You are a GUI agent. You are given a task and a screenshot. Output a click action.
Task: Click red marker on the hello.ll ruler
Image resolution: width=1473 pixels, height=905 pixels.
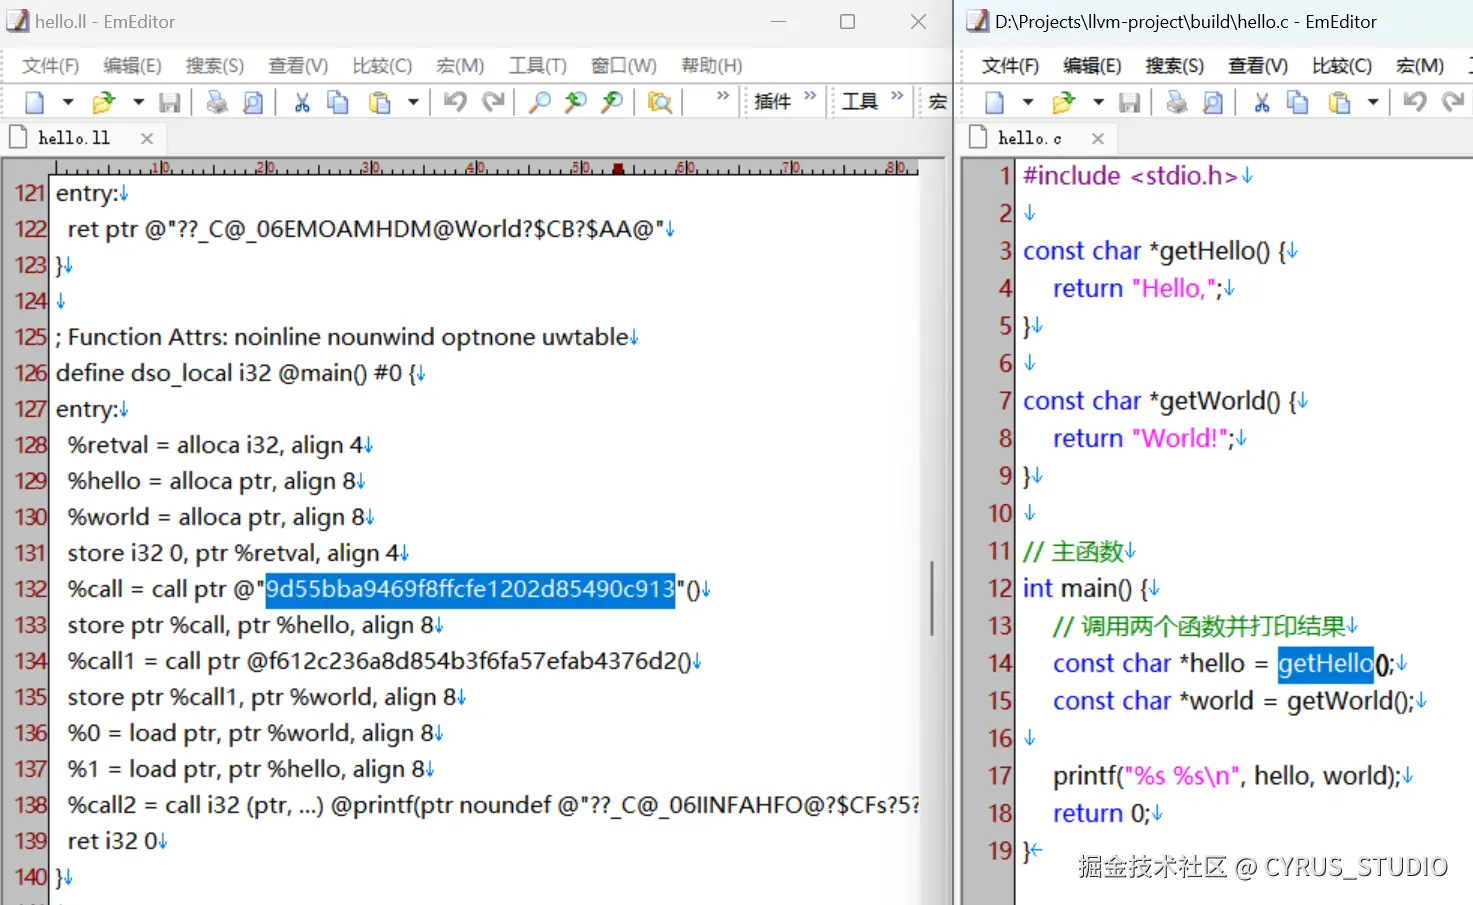(x=618, y=169)
